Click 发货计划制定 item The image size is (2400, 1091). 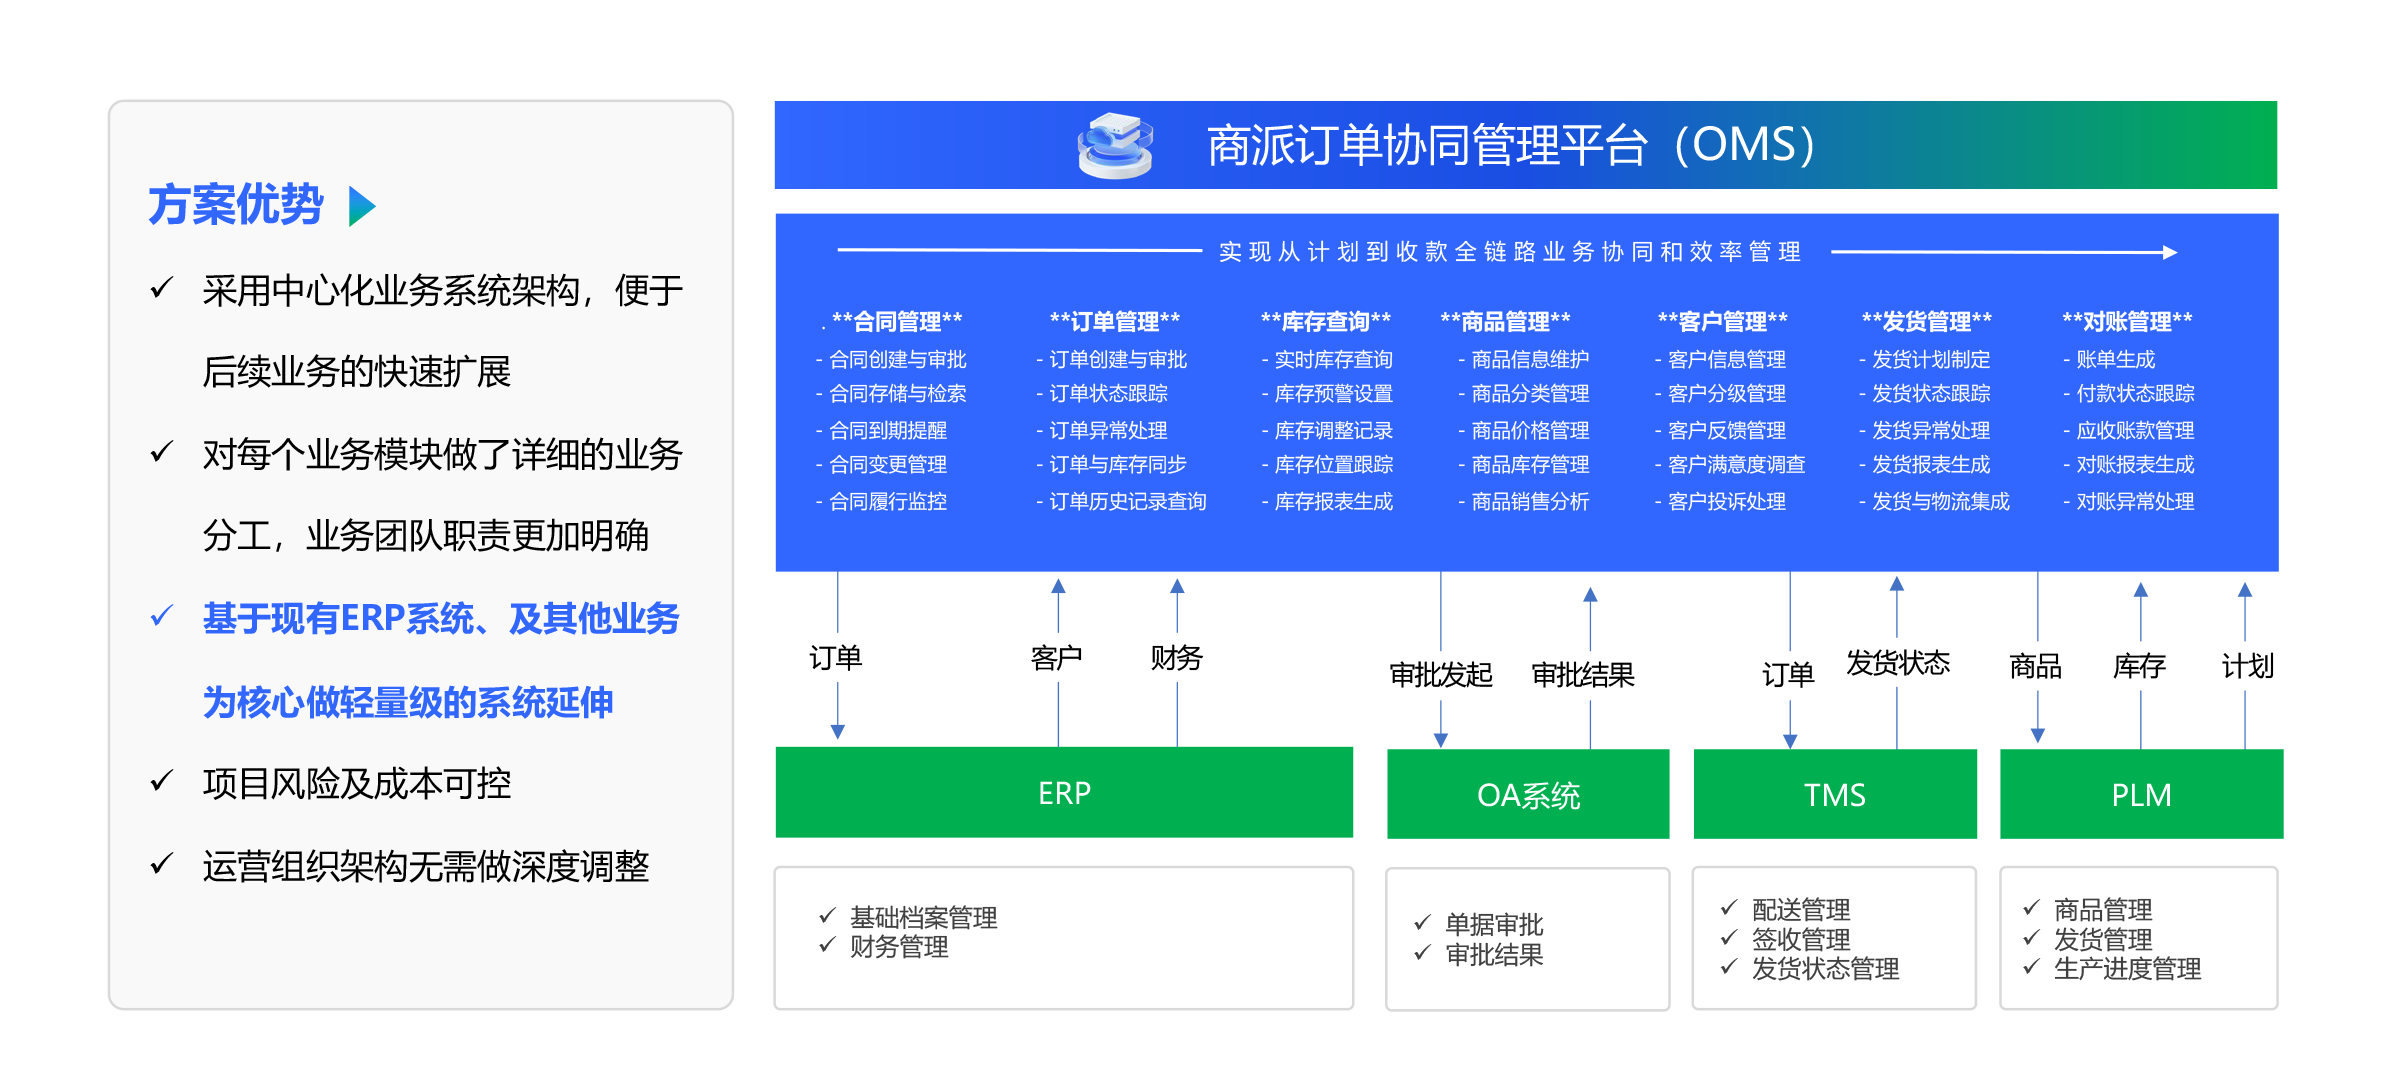[1925, 359]
